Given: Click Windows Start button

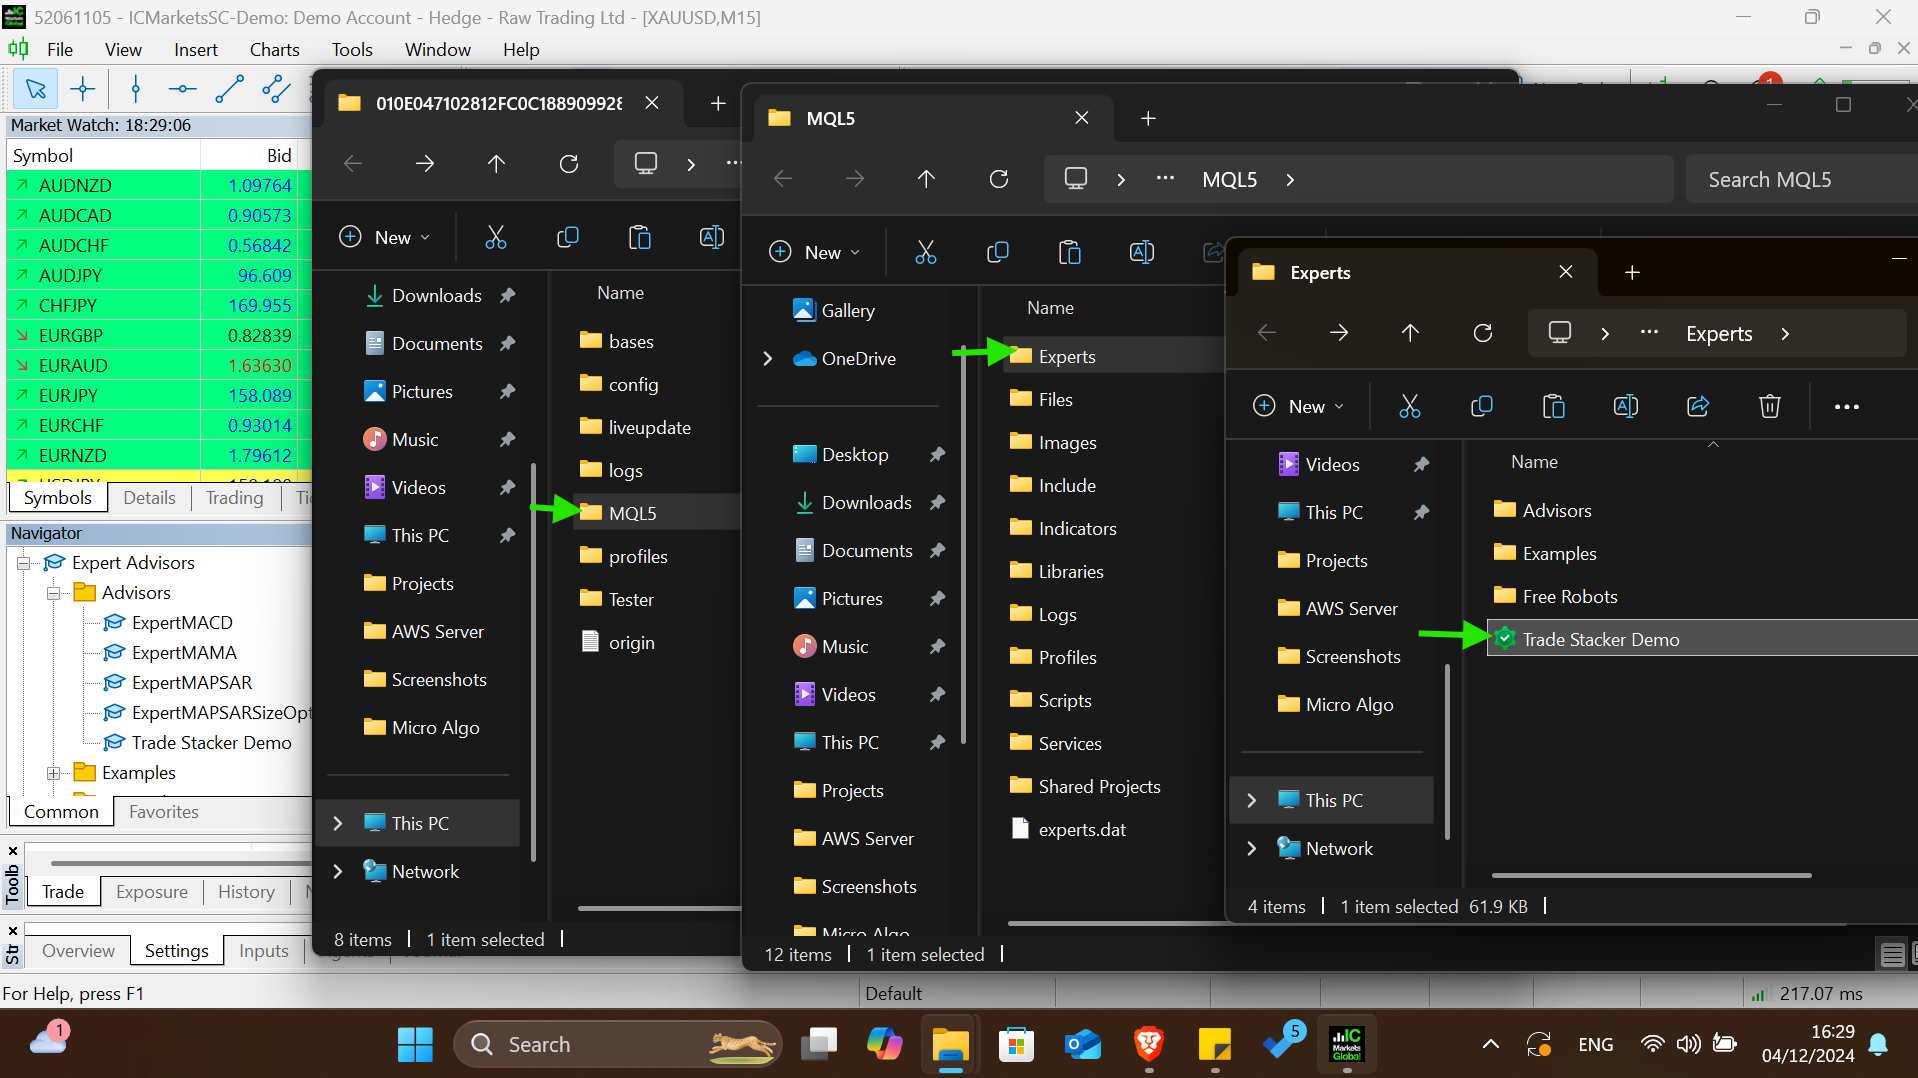Looking at the screenshot, I should [415, 1045].
